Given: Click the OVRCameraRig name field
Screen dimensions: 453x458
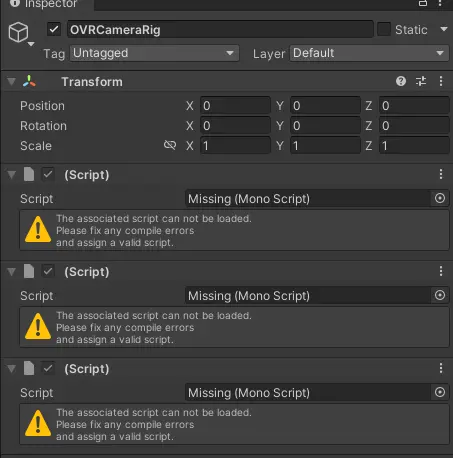Looking at the screenshot, I should click(x=220, y=29).
